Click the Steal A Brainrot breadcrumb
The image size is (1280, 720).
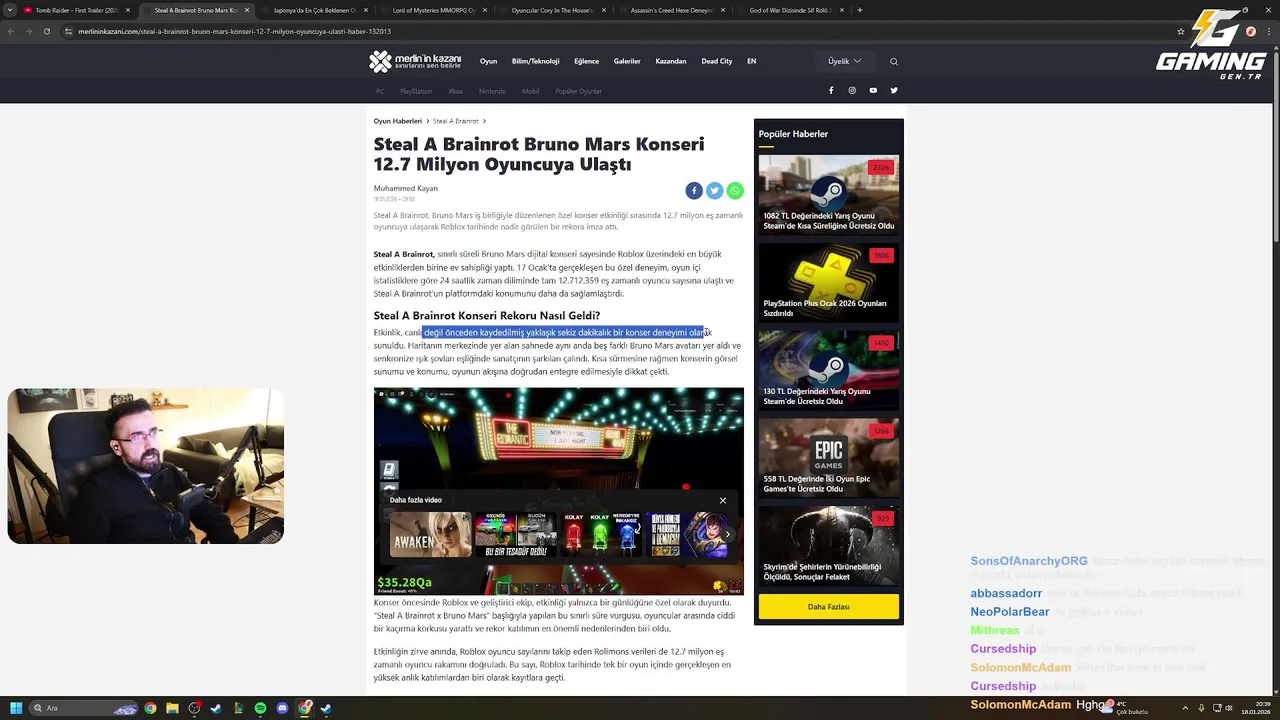[456, 121]
